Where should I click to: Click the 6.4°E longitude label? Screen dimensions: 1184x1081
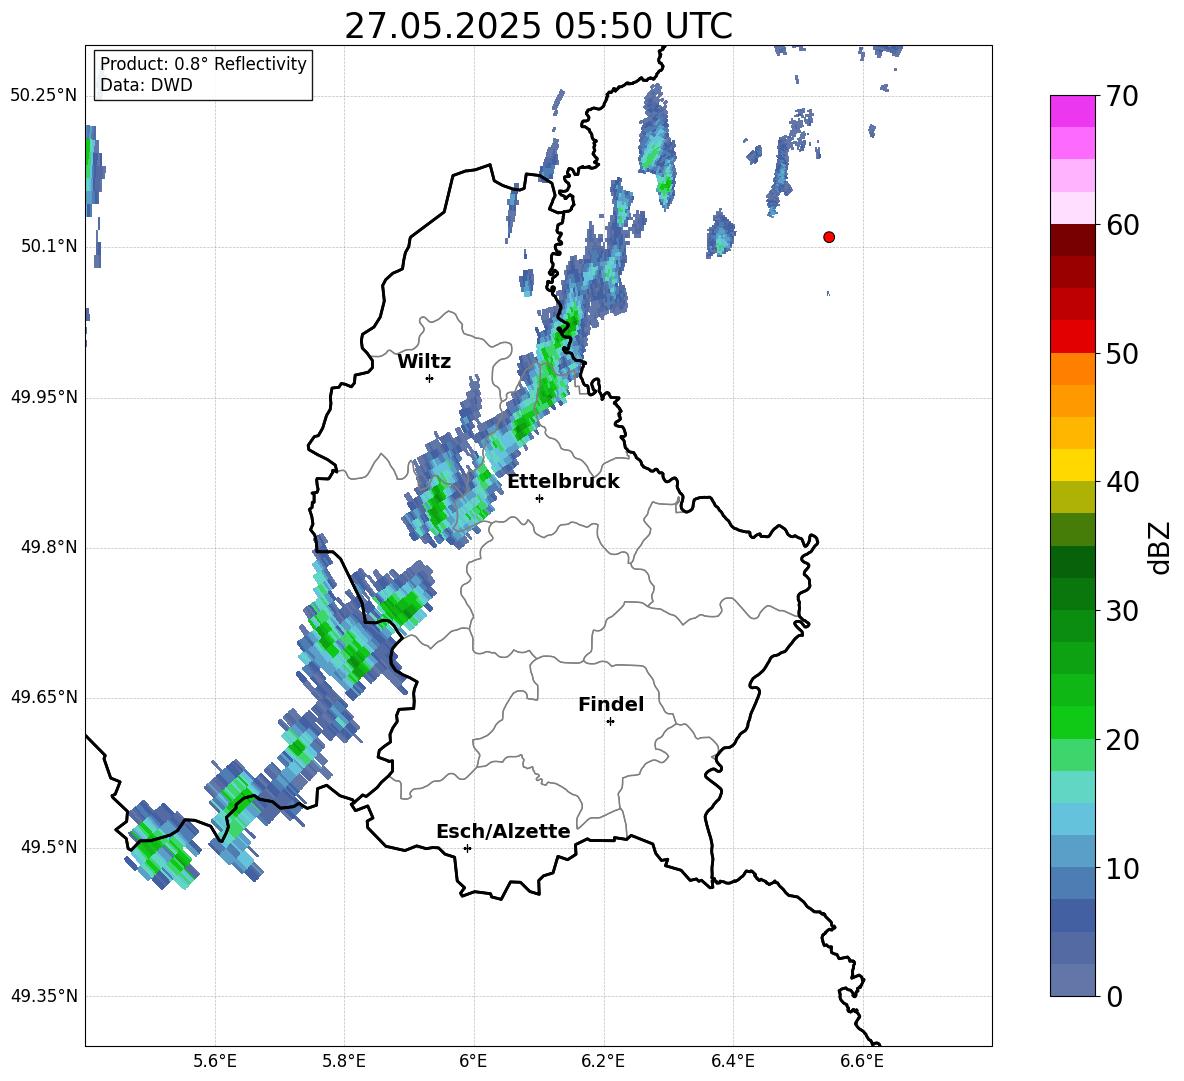click(732, 1061)
